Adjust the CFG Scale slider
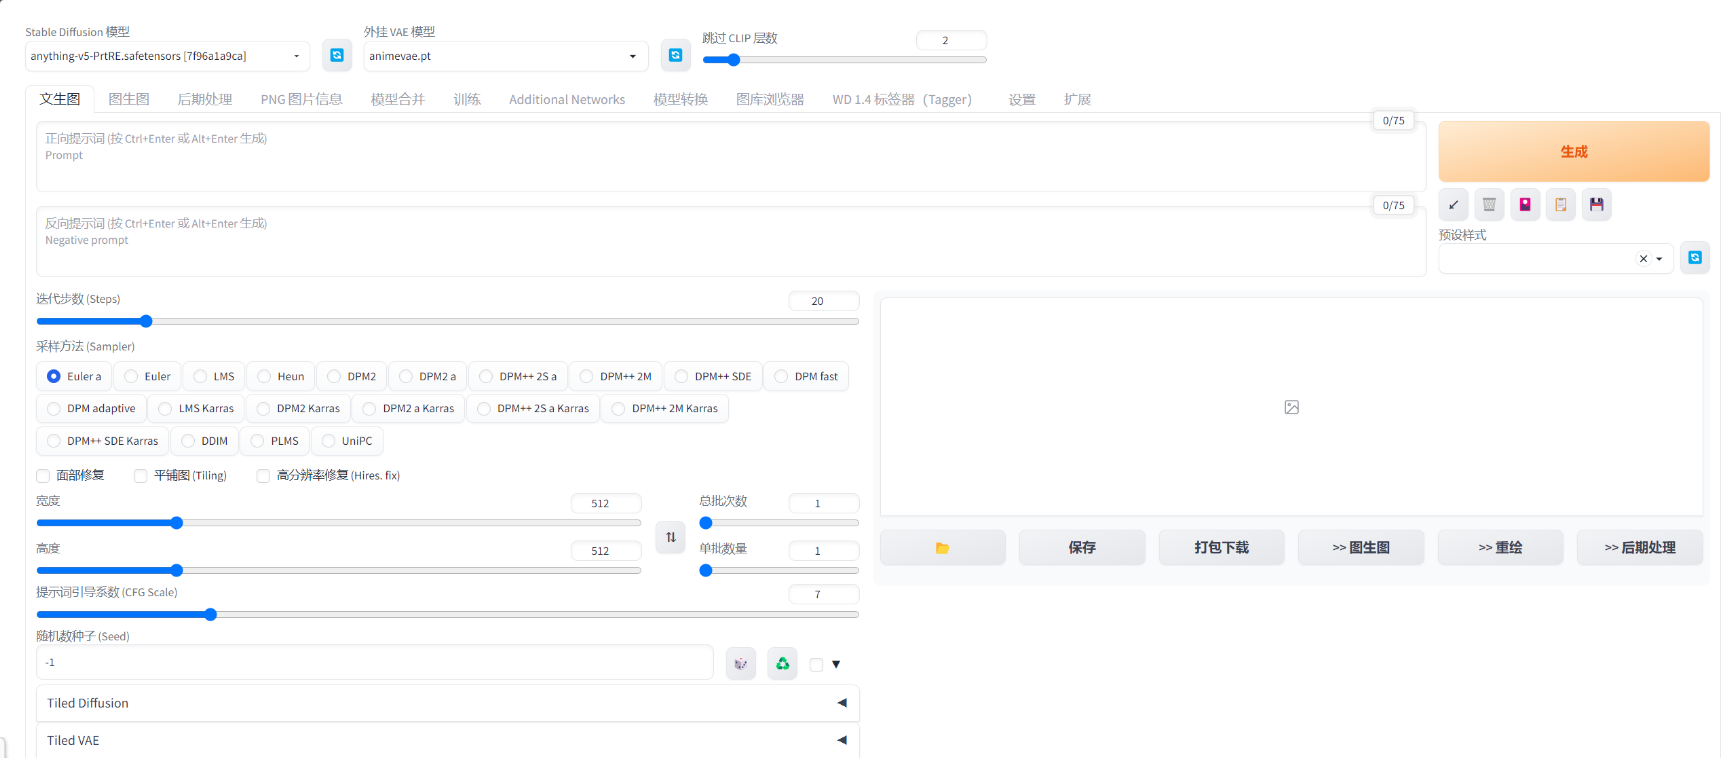This screenshot has width=1733, height=758. (x=448, y=614)
